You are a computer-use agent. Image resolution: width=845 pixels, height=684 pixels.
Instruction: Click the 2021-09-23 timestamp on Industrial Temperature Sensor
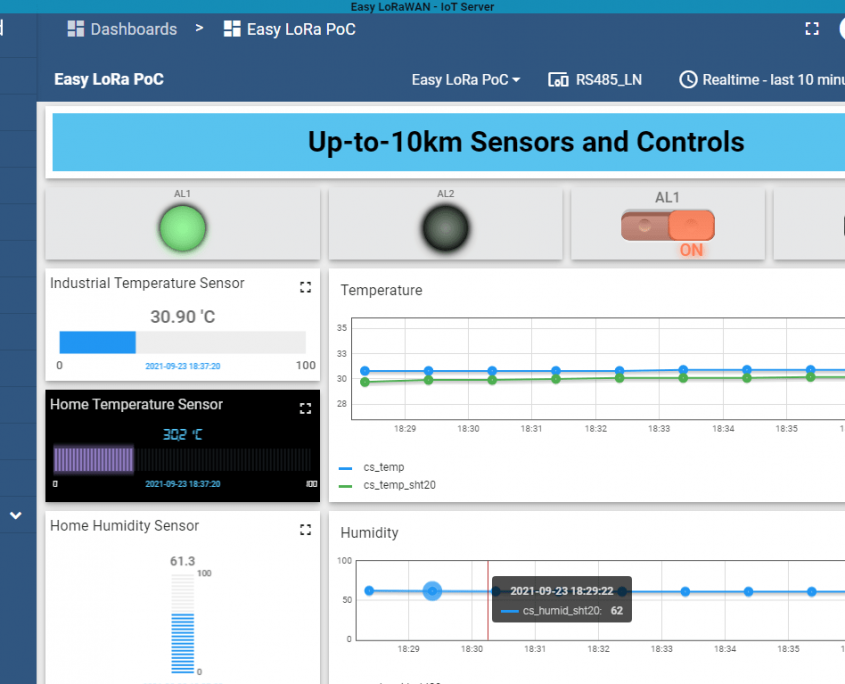coord(183,365)
